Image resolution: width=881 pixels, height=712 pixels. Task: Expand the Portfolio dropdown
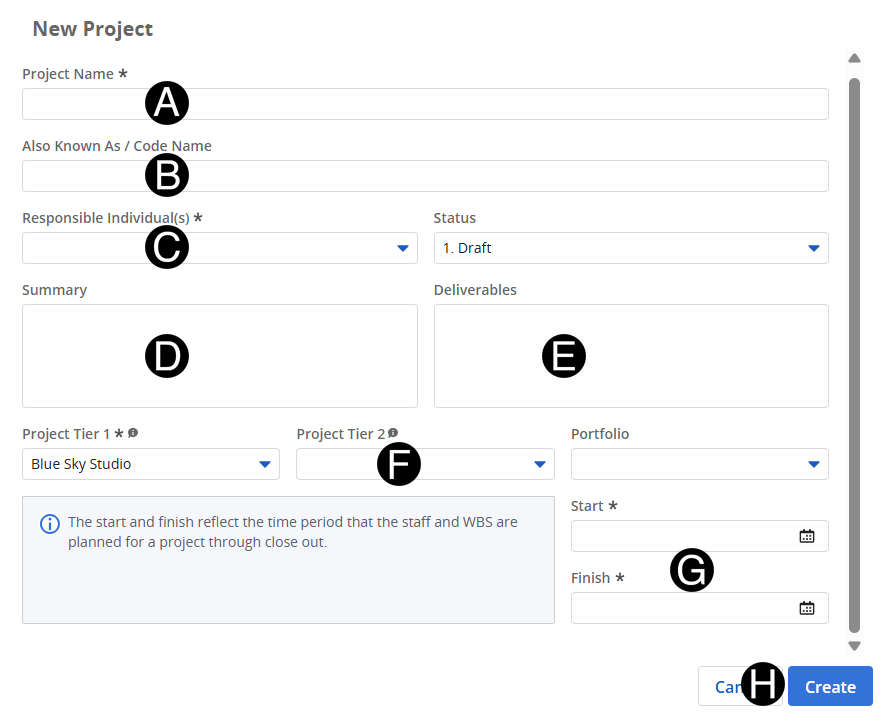[x=814, y=464]
